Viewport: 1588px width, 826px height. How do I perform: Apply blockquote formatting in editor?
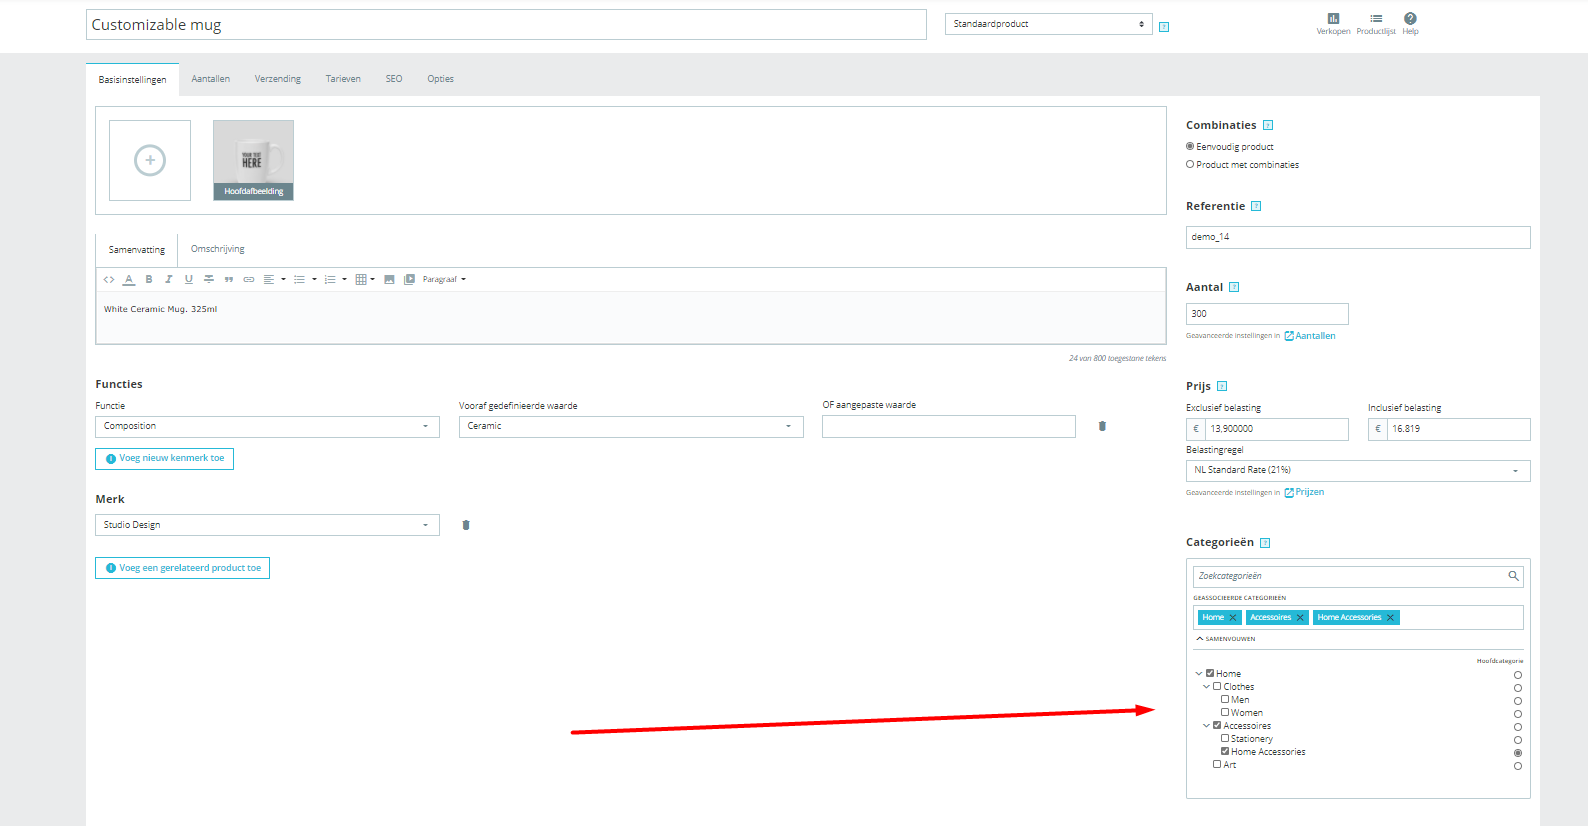(x=229, y=280)
